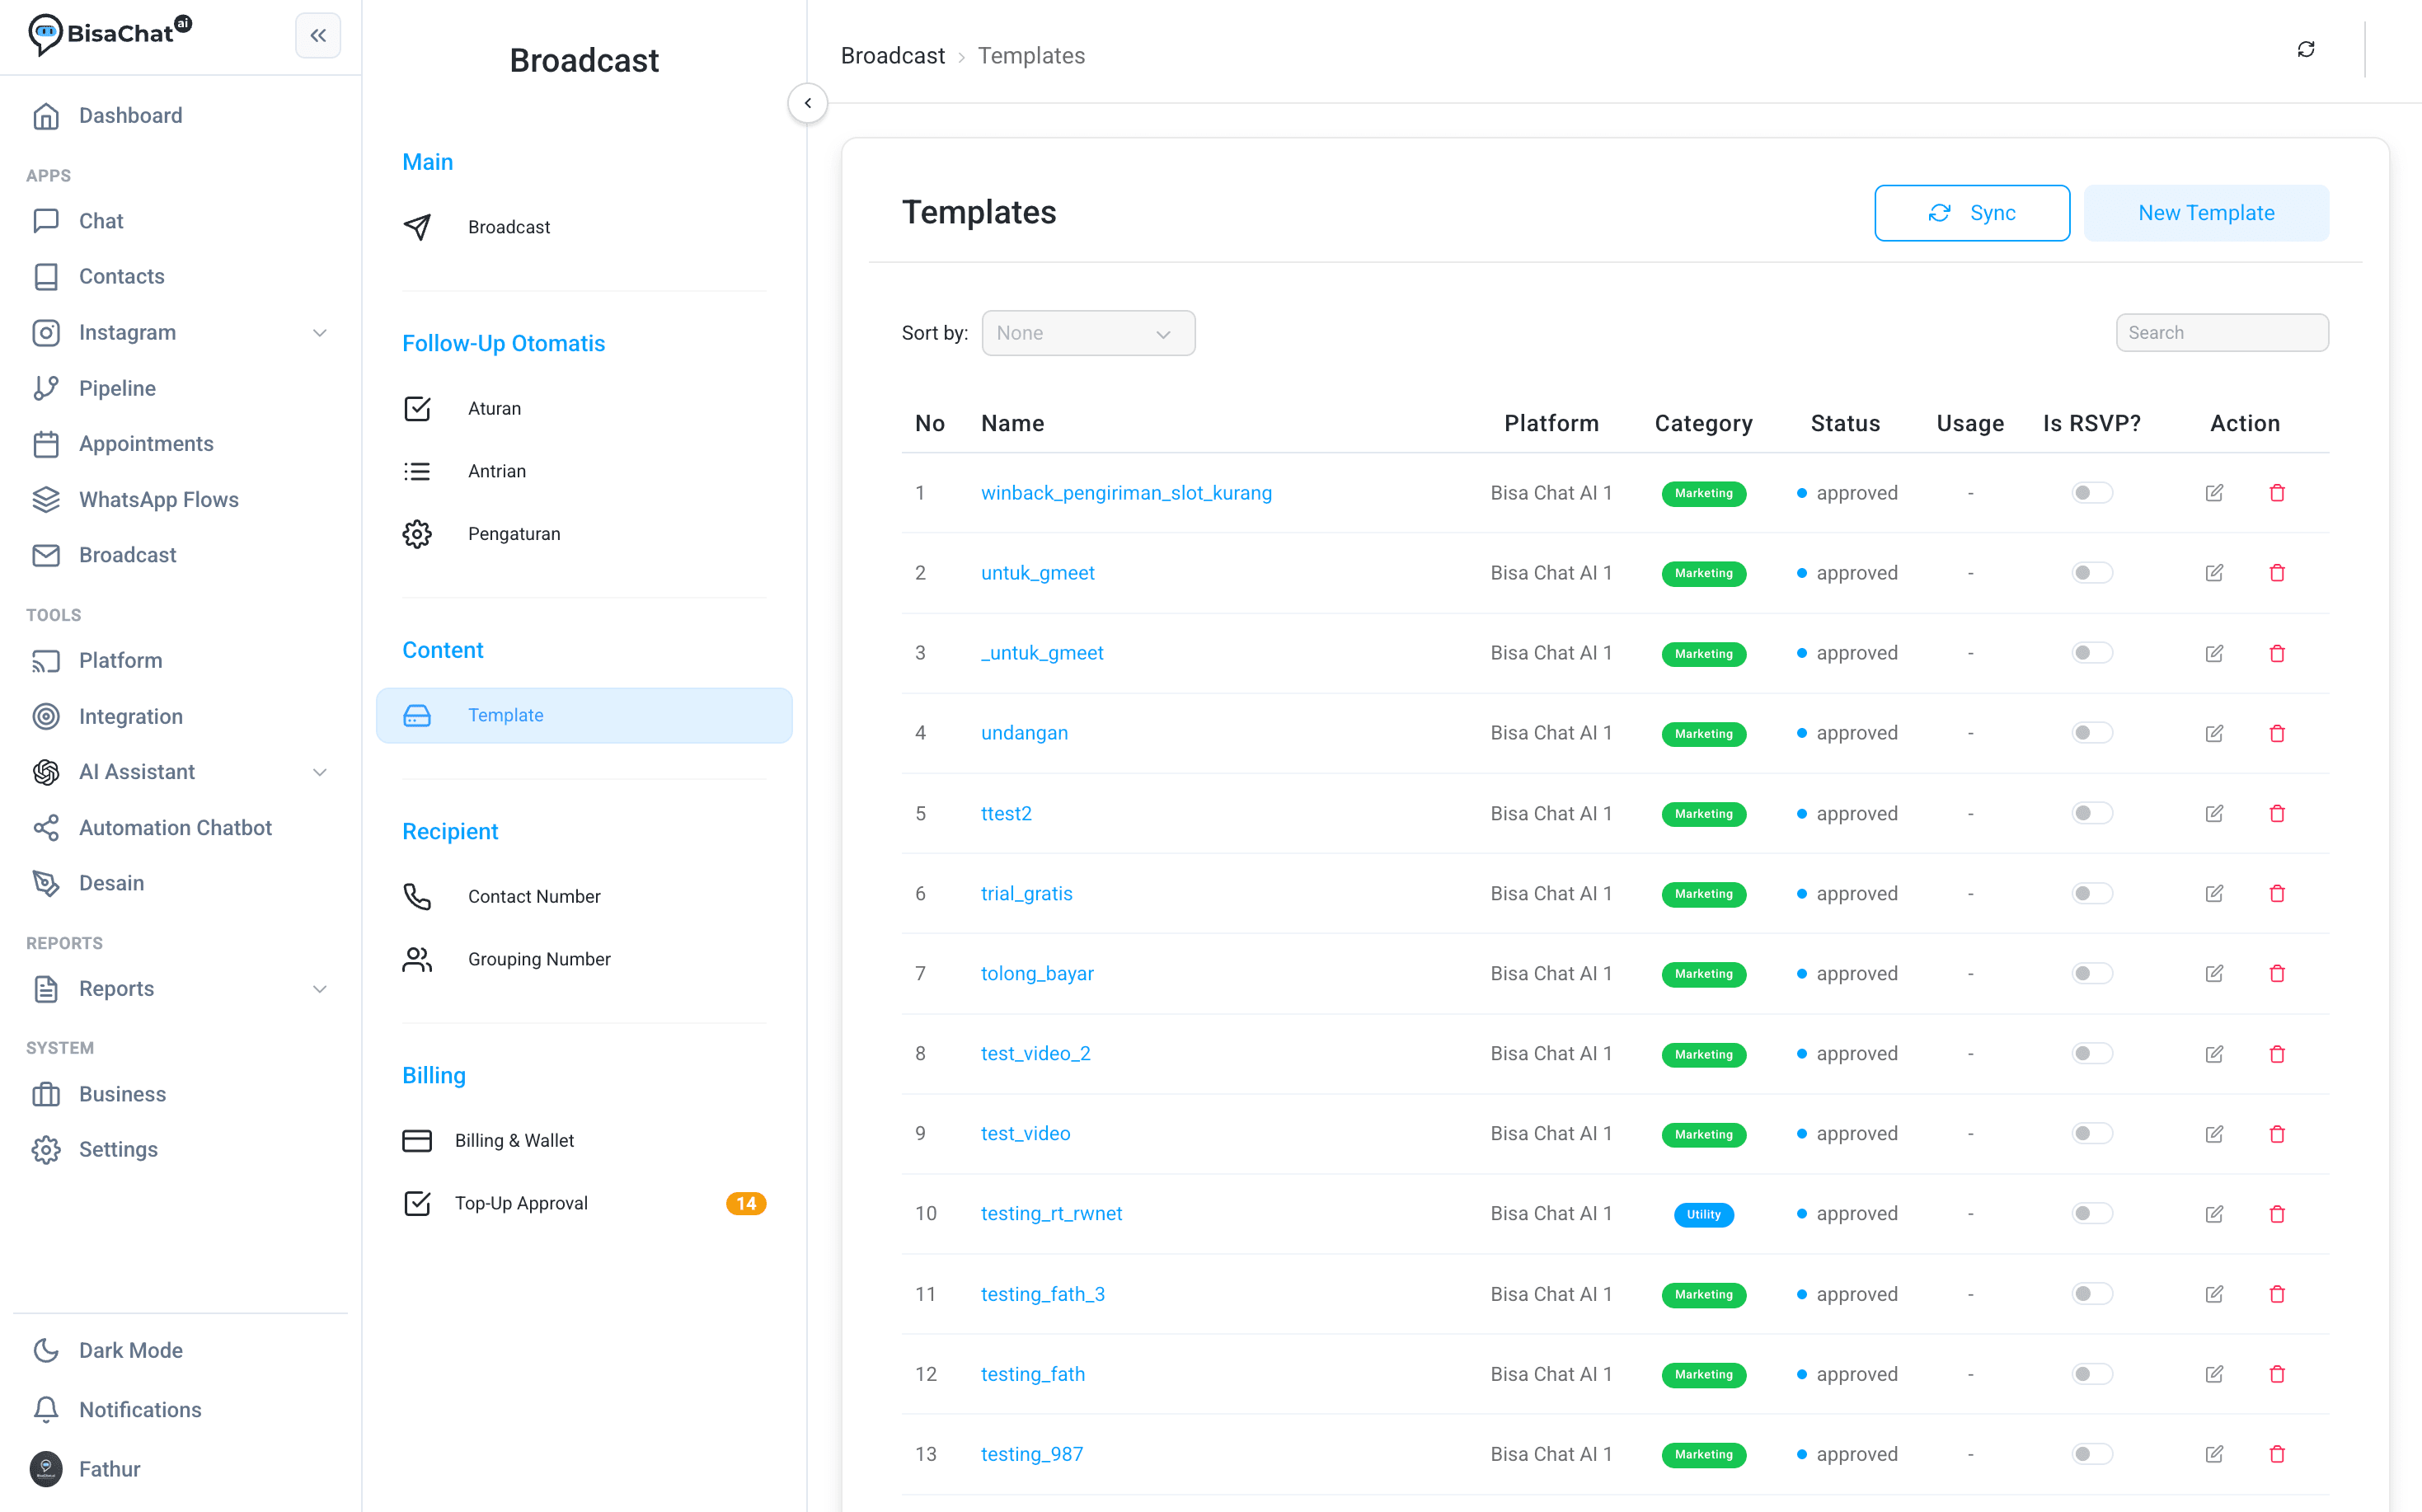Delete the ttest2 template
This screenshot has height=1512, width=2422.
(x=2277, y=813)
